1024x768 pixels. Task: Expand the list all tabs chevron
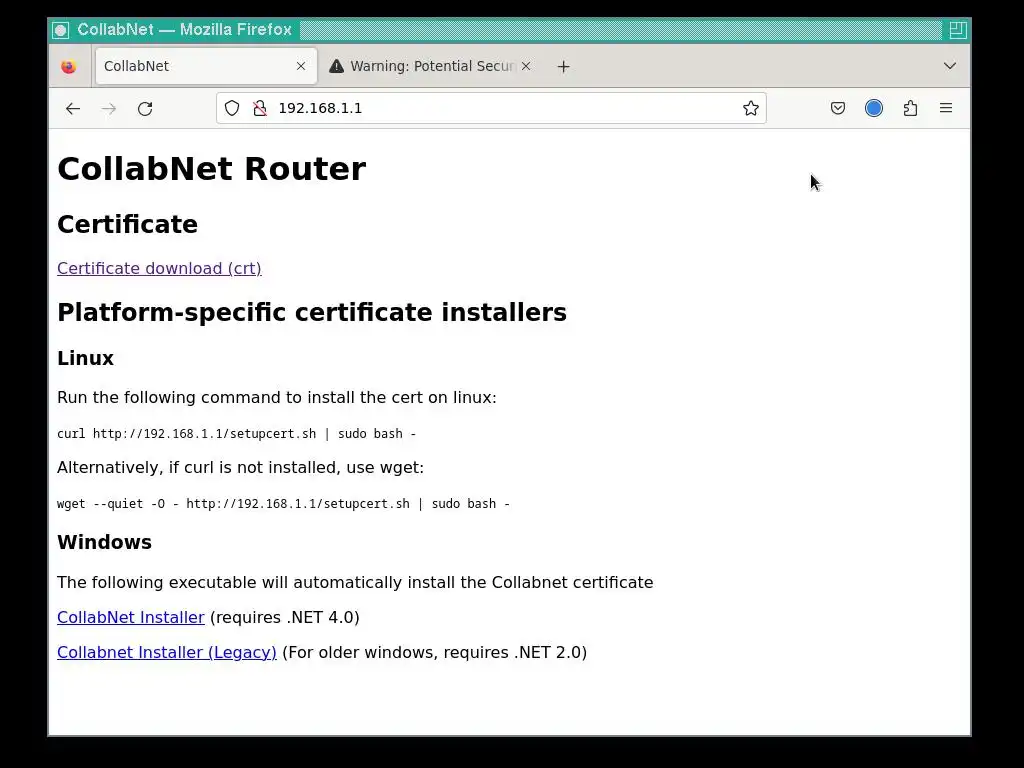pyautogui.click(x=950, y=66)
